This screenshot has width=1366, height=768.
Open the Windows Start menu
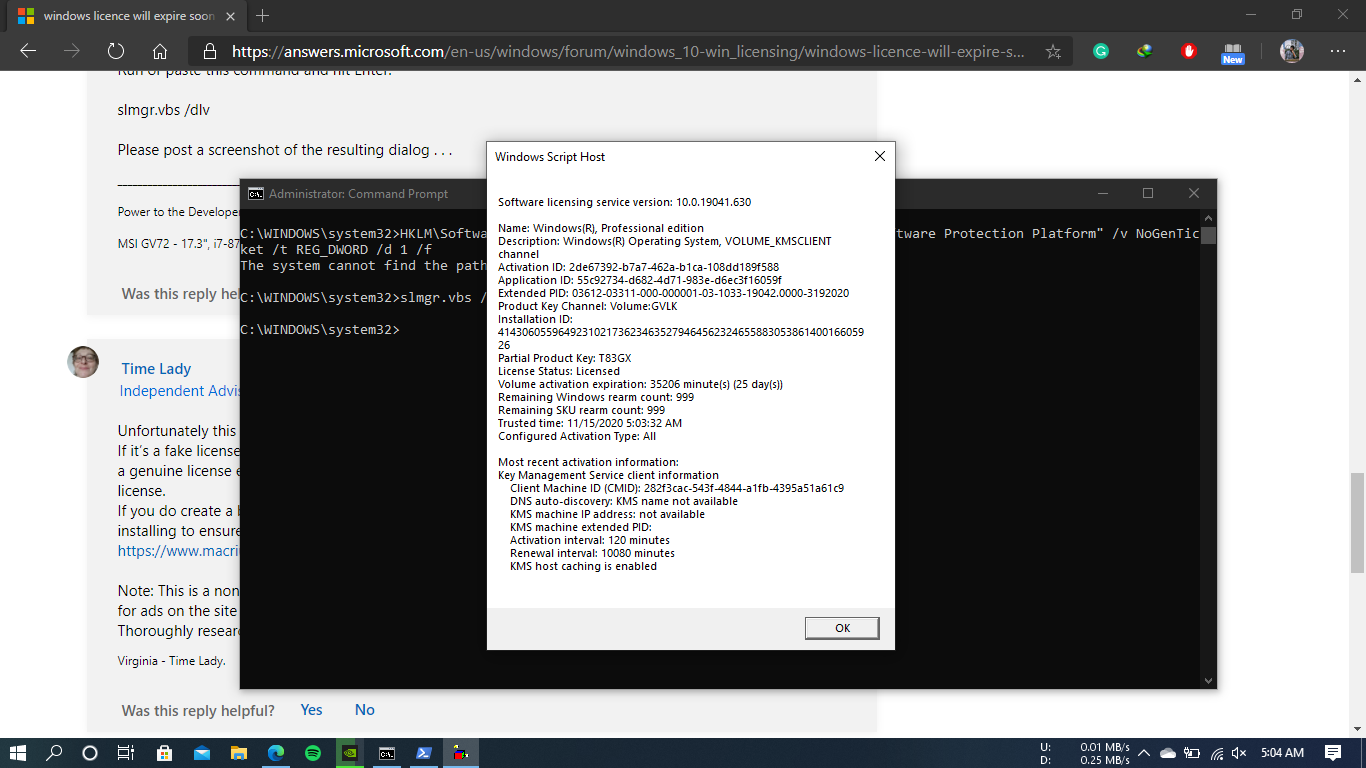click(18, 753)
